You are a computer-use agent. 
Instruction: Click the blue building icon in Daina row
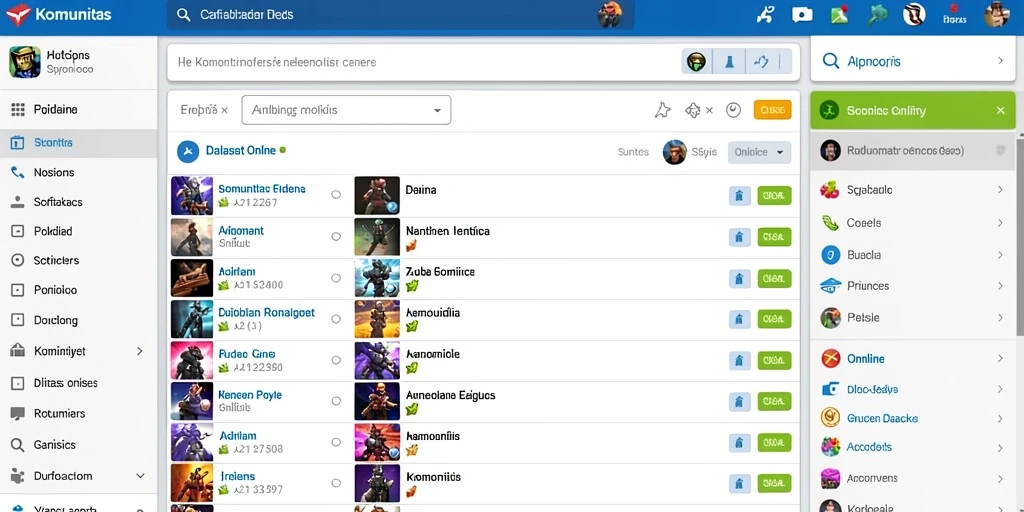pyautogui.click(x=739, y=195)
